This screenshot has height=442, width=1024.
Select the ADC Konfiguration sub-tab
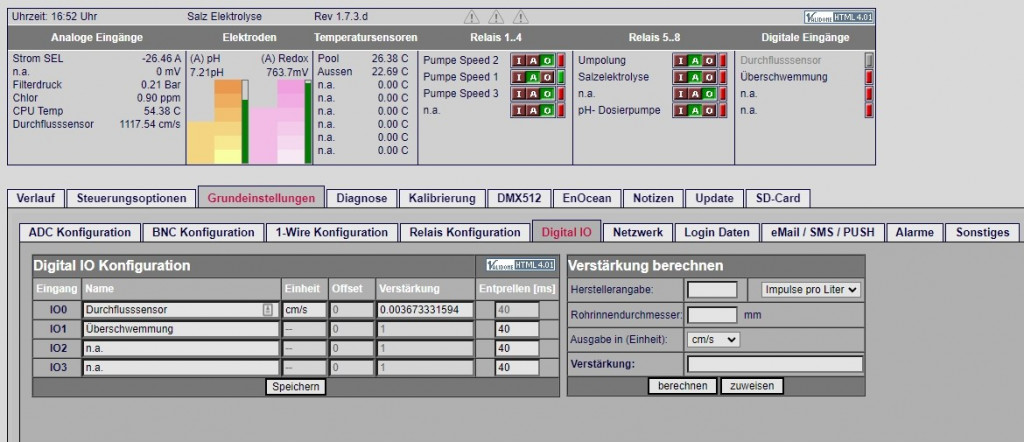[x=80, y=232]
